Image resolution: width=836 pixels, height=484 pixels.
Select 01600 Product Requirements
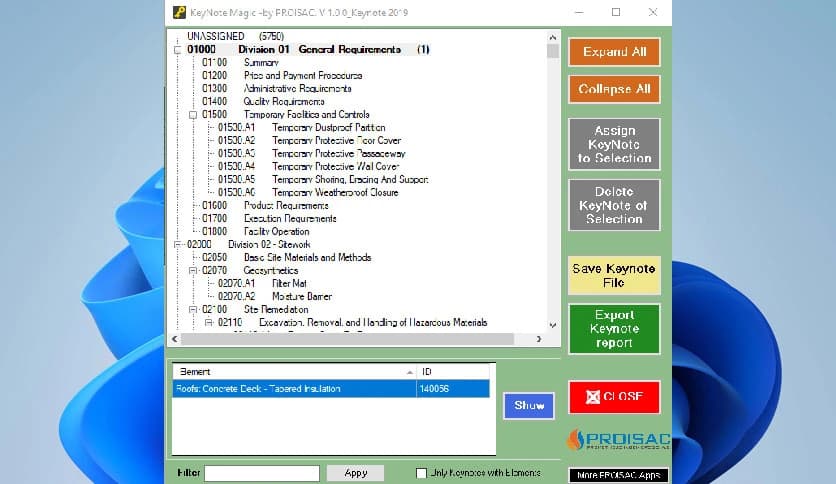point(265,206)
